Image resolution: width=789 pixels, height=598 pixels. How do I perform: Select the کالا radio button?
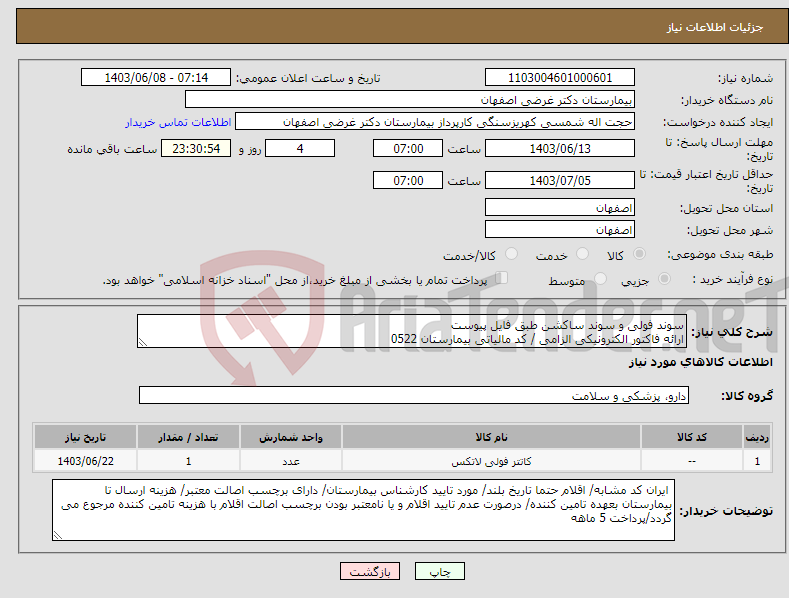(640, 254)
